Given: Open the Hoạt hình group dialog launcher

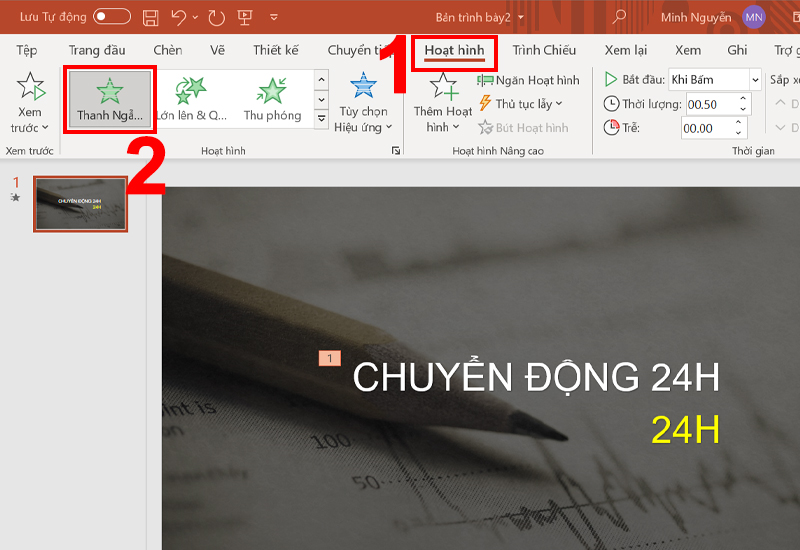Looking at the screenshot, I should 395,151.
